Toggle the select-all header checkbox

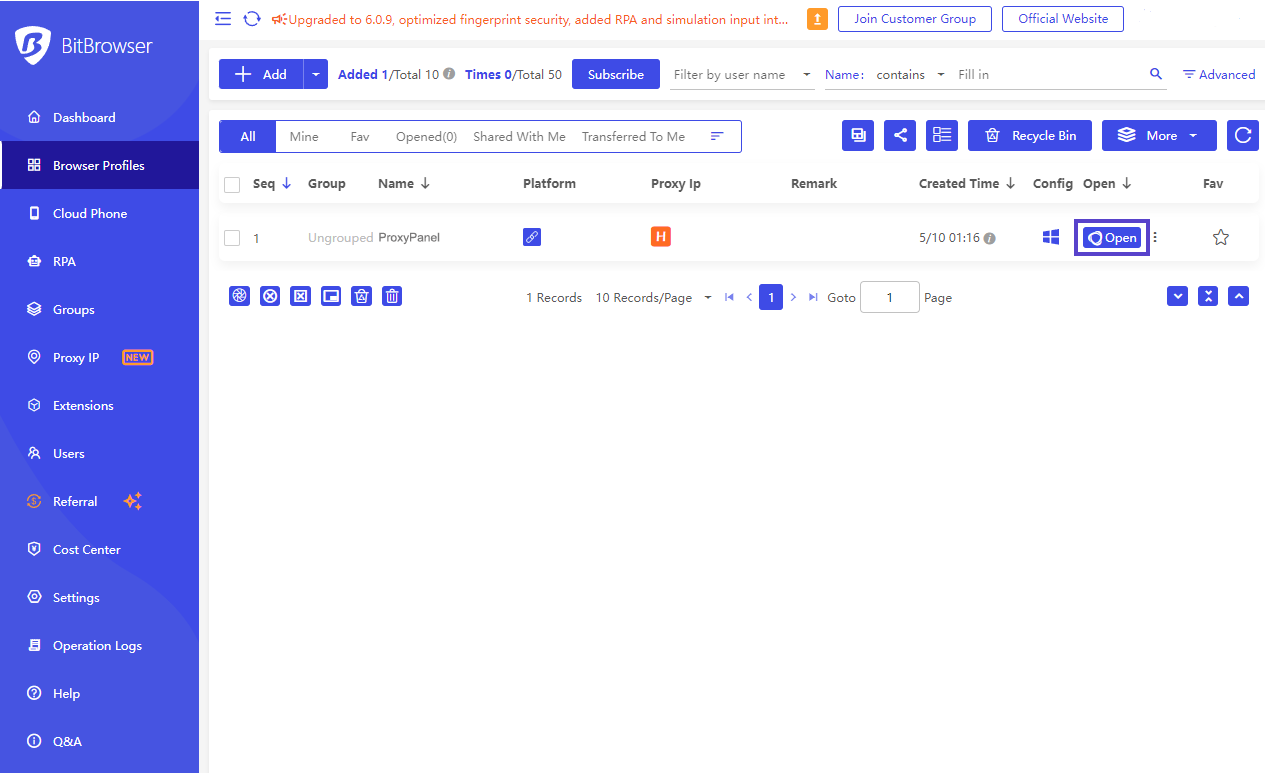[x=232, y=184]
